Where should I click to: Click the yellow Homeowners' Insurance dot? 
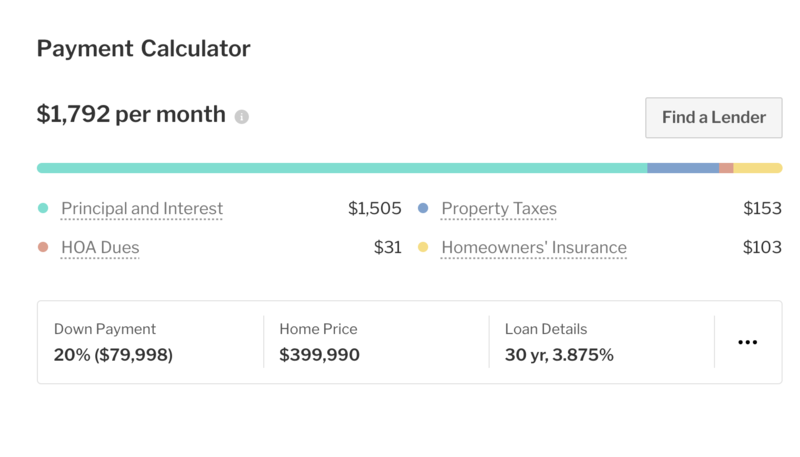click(423, 247)
